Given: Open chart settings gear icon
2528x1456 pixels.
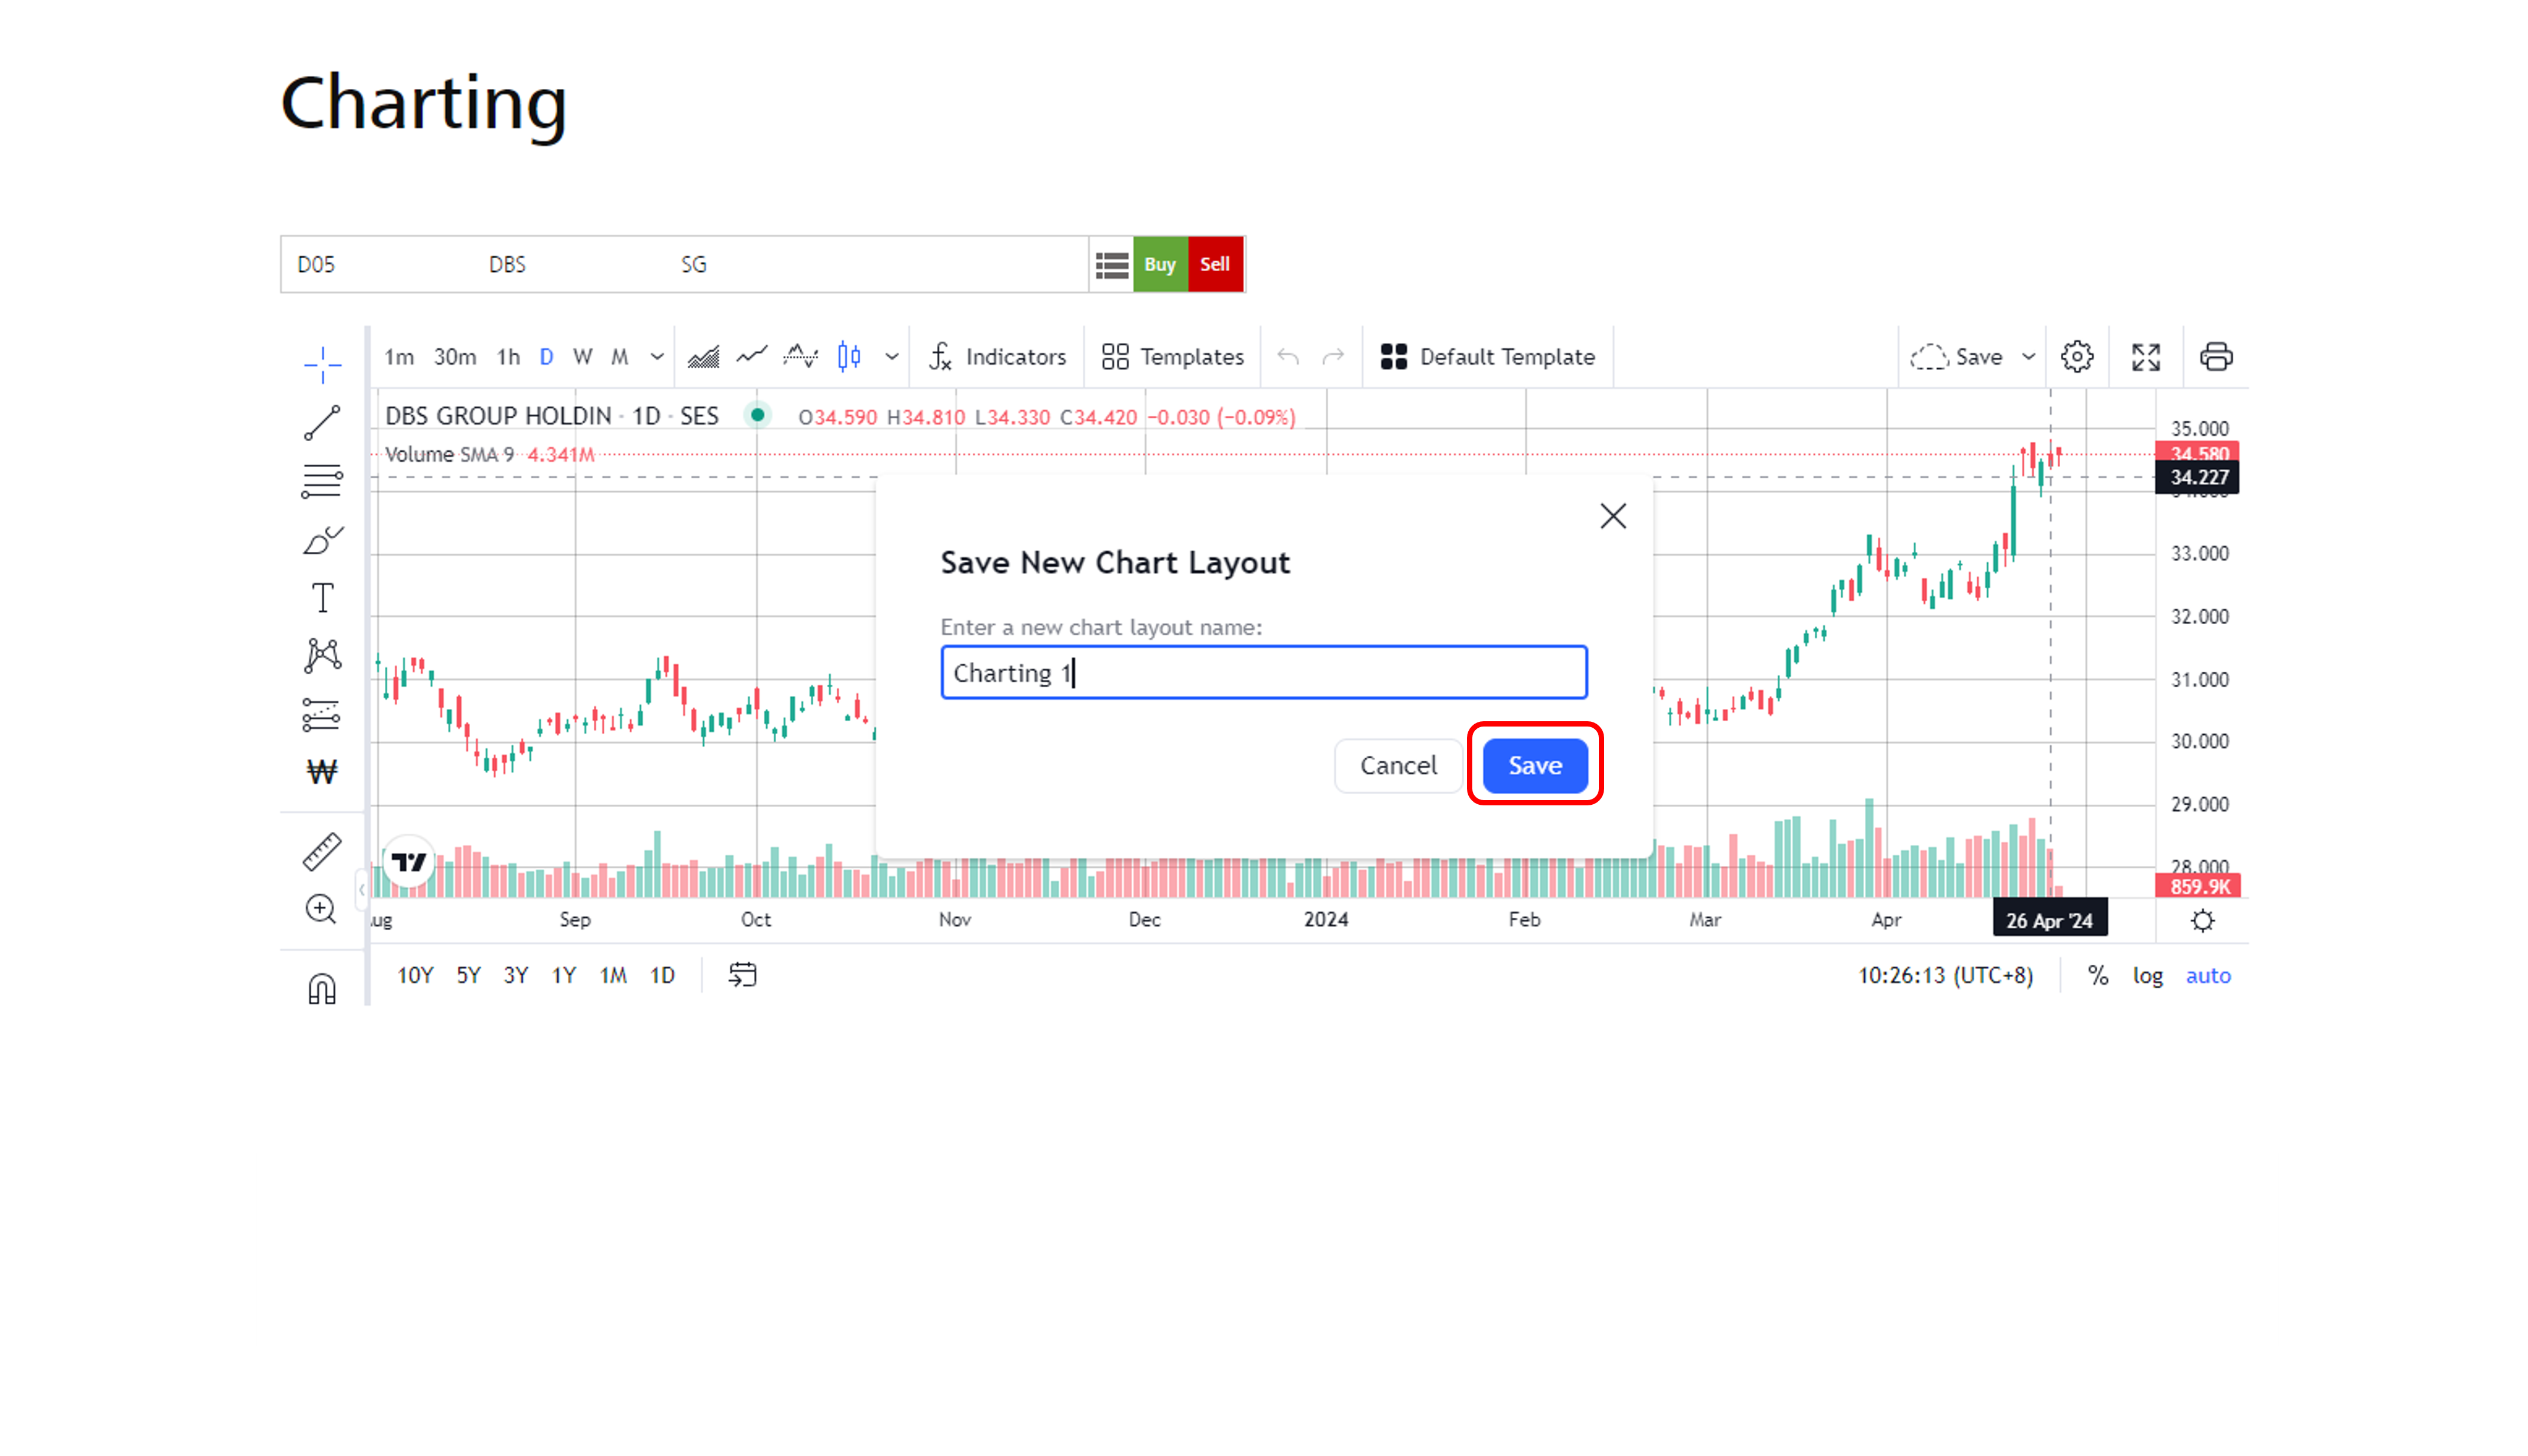Looking at the screenshot, I should [x=2077, y=357].
